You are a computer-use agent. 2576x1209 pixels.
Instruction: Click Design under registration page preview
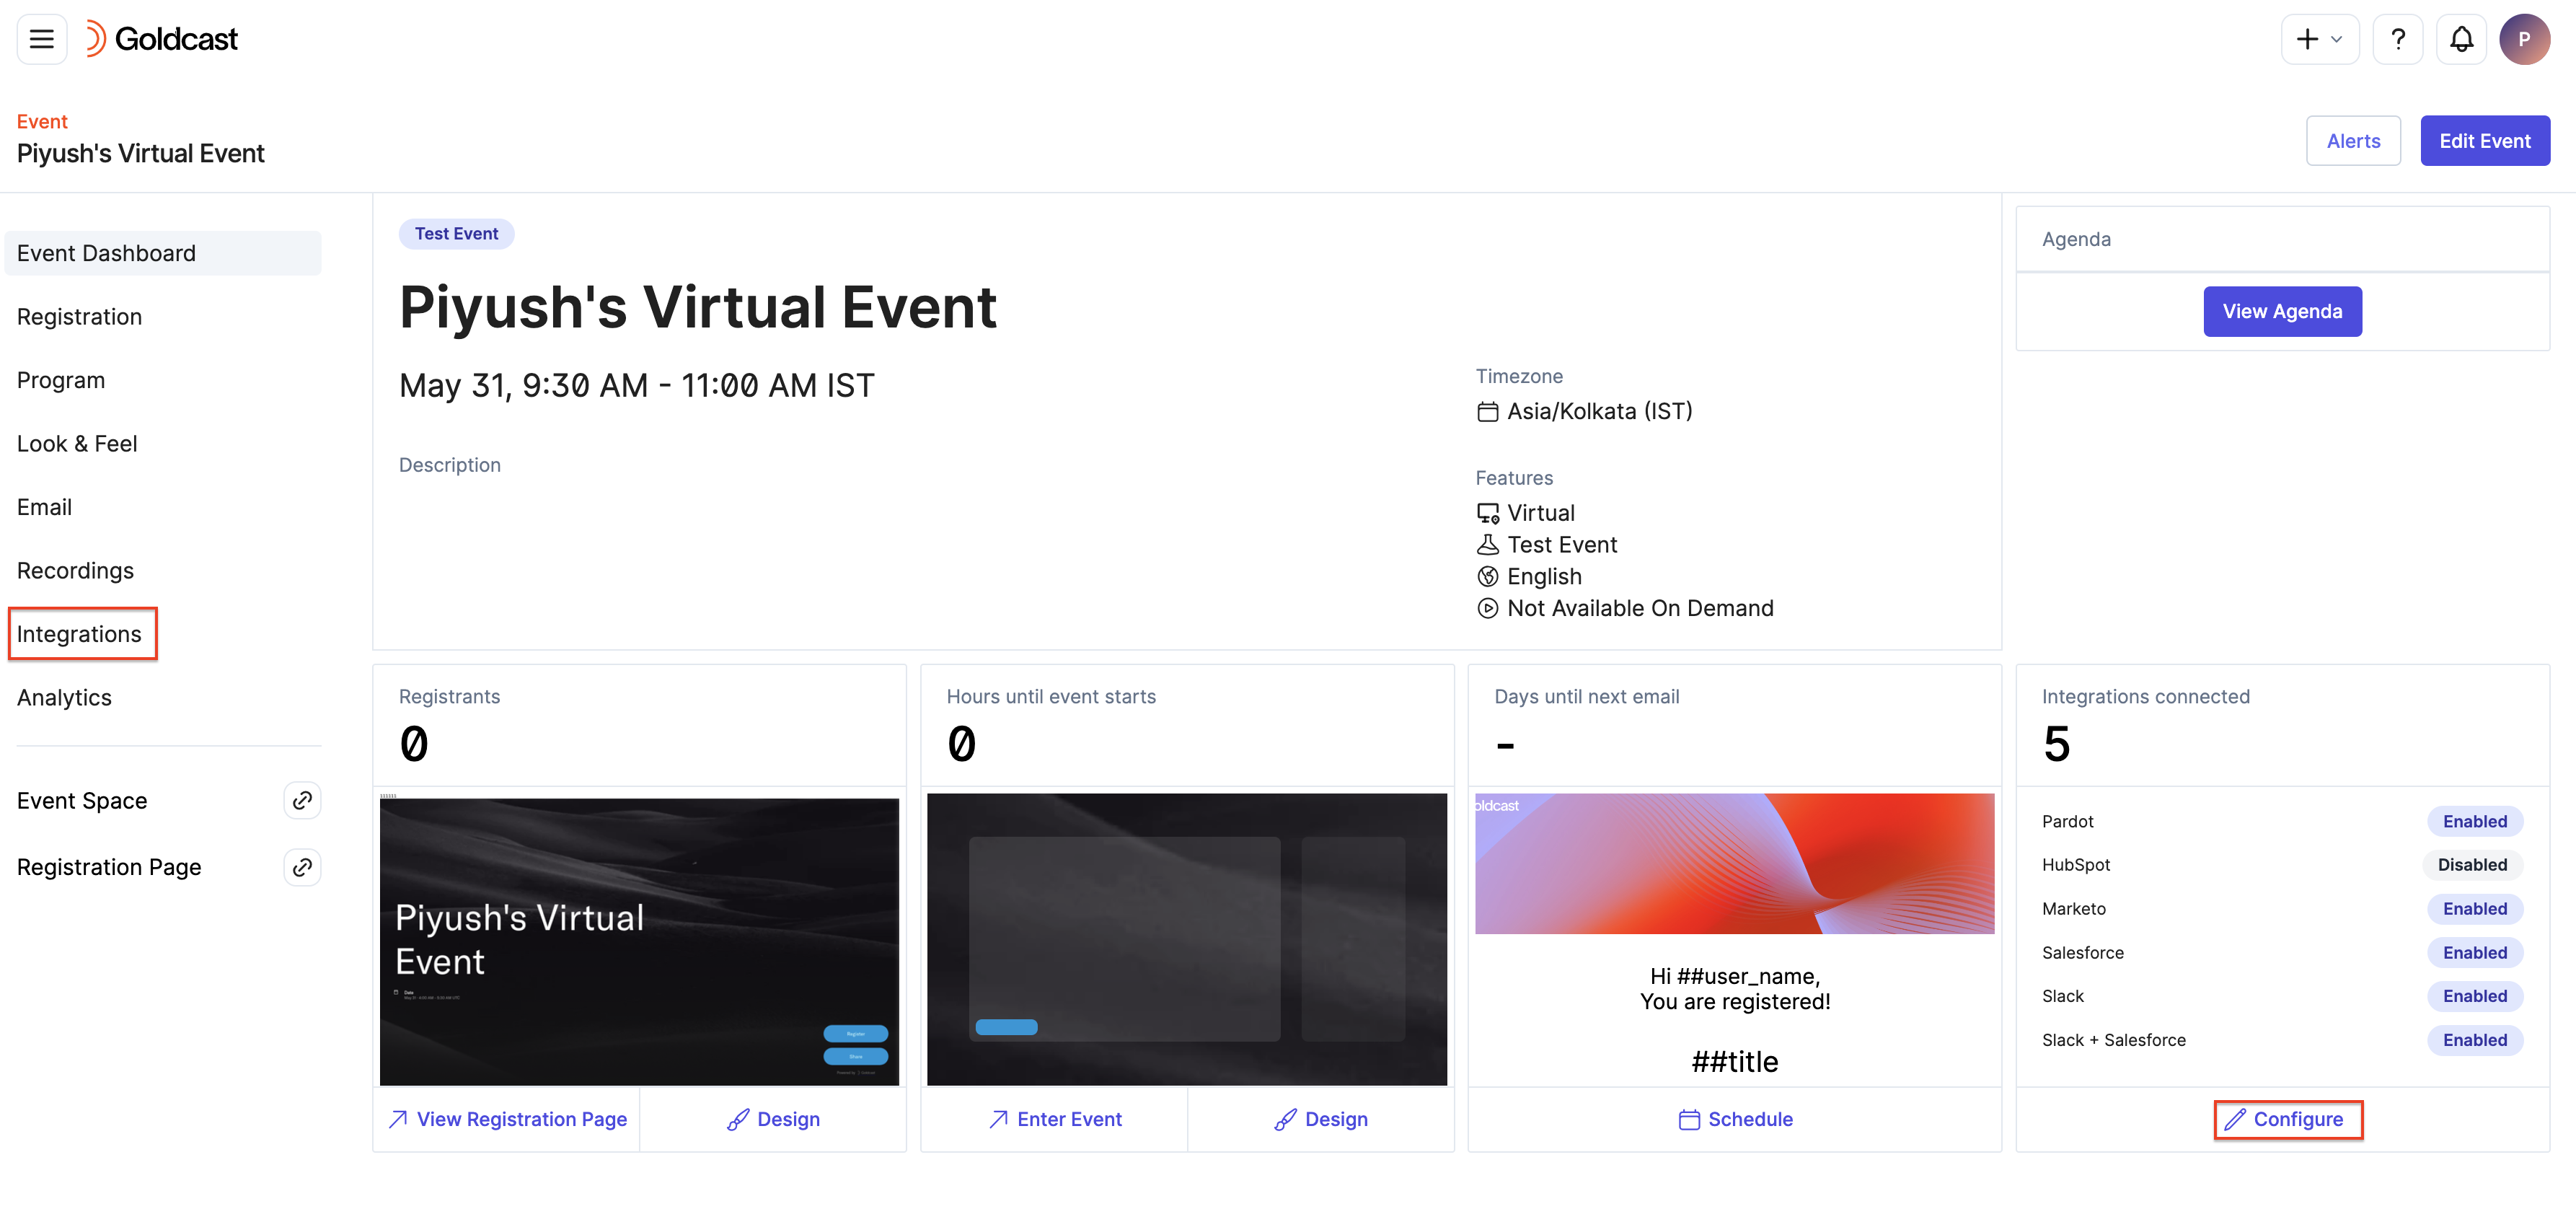pyautogui.click(x=773, y=1120)
